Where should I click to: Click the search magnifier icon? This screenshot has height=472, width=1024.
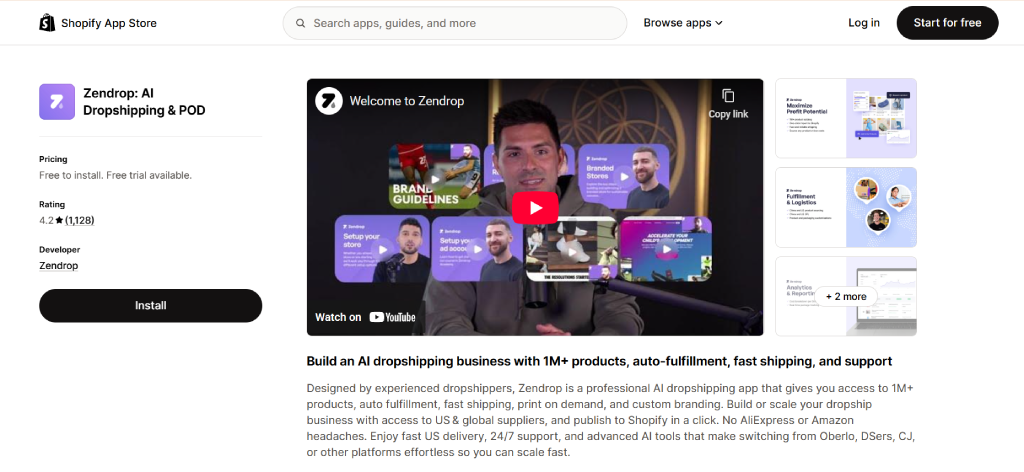tap(300, 23)
